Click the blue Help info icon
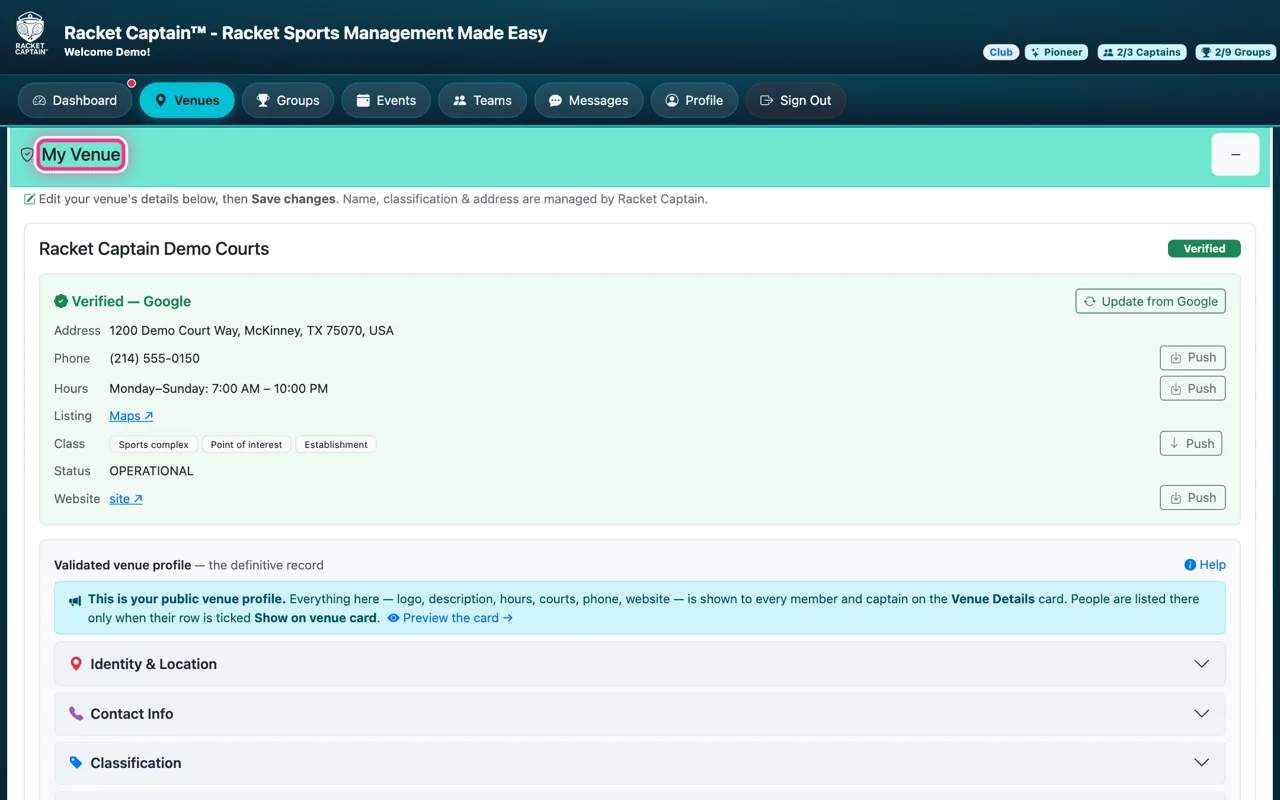1280x800 pixels. coord(1190,565)
